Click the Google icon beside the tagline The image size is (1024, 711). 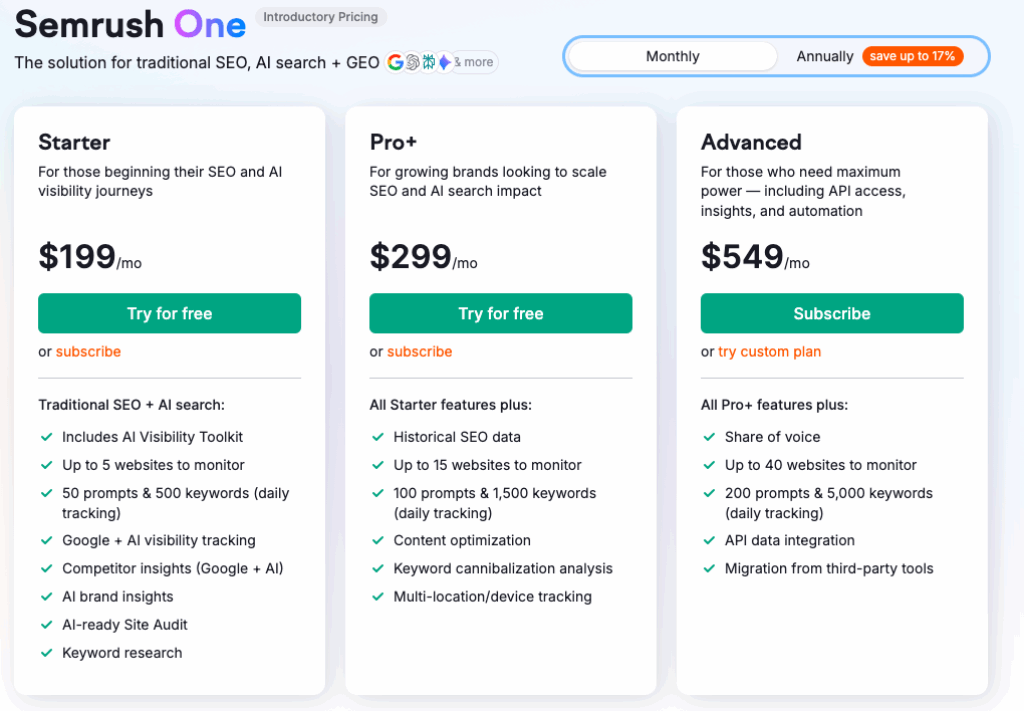click(395, 62)
